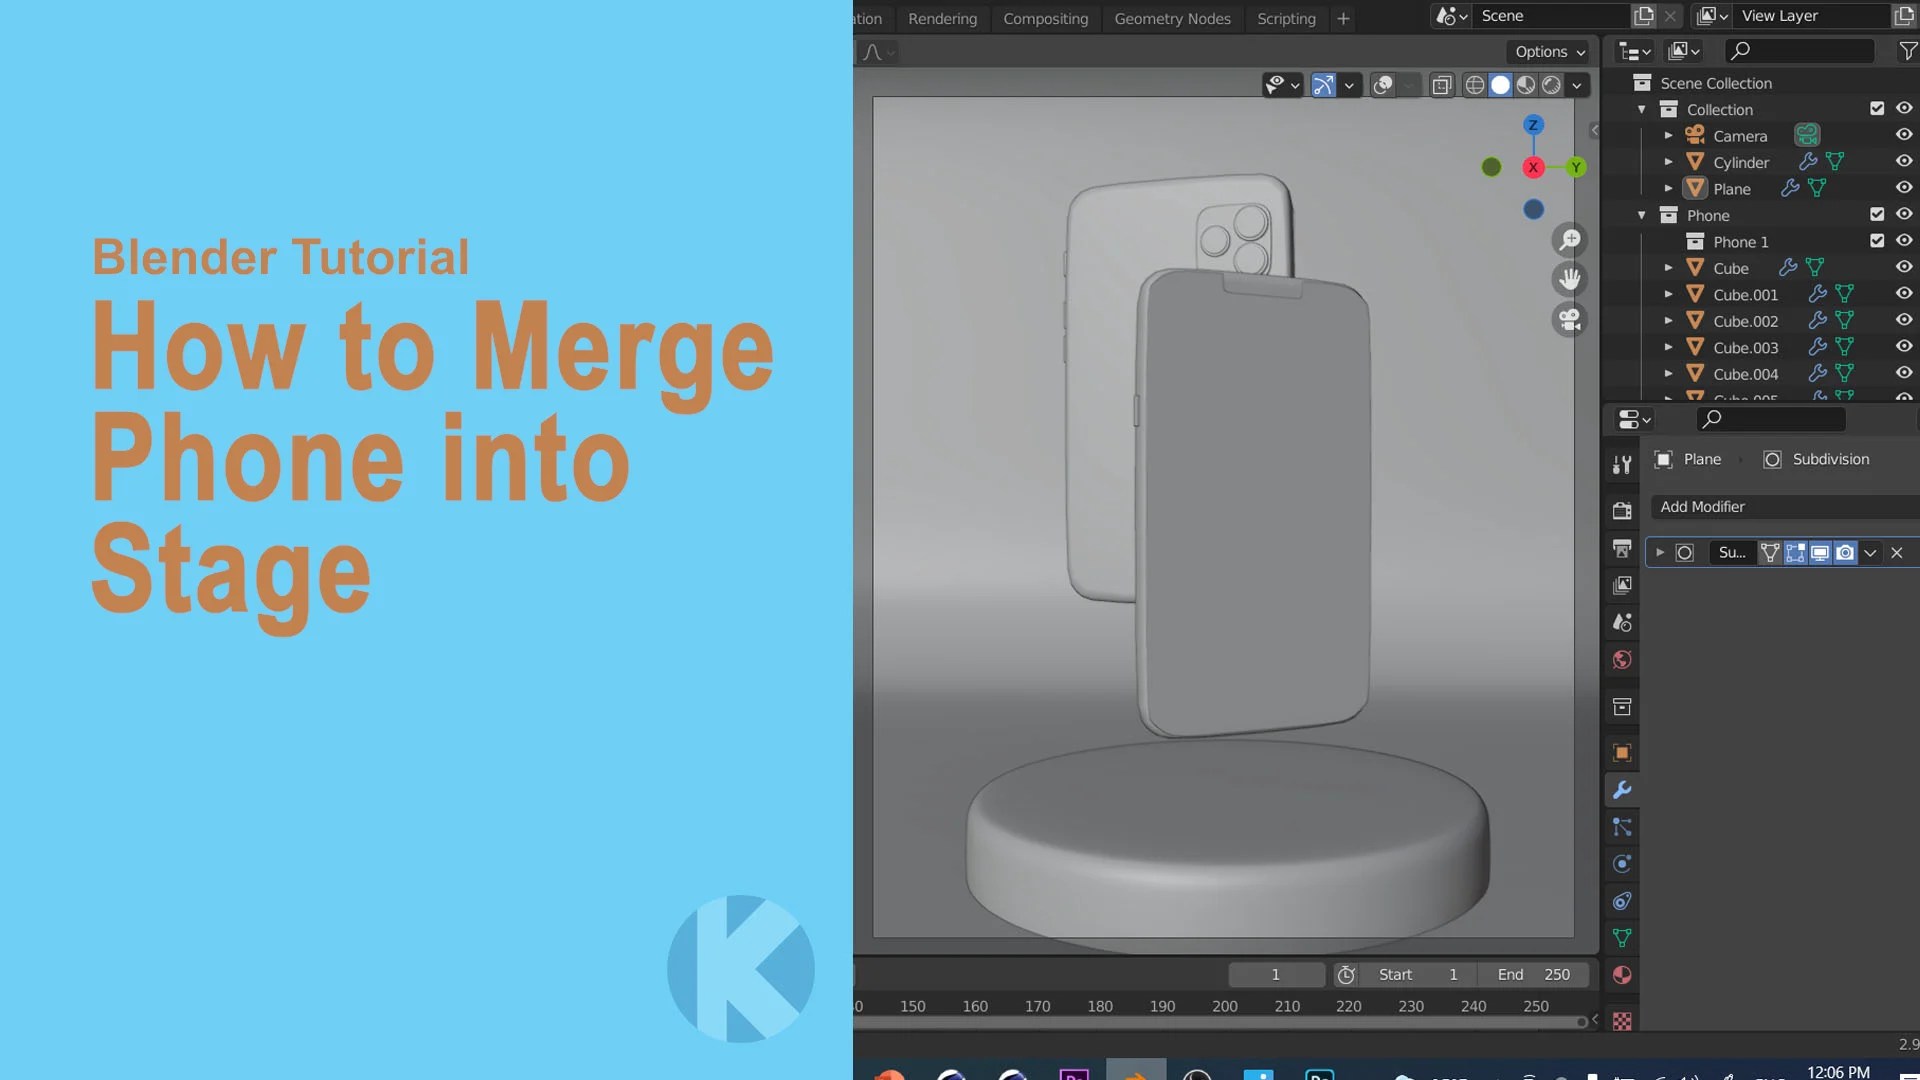Switch to the Render Properties camera tab
The image size is (1920, 1080).
click(1621, 510)
